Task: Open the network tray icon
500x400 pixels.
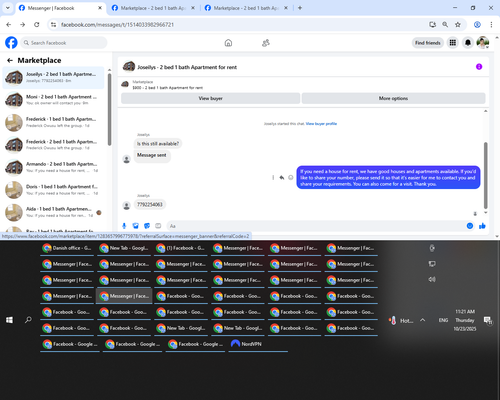Action: (432, 264)
